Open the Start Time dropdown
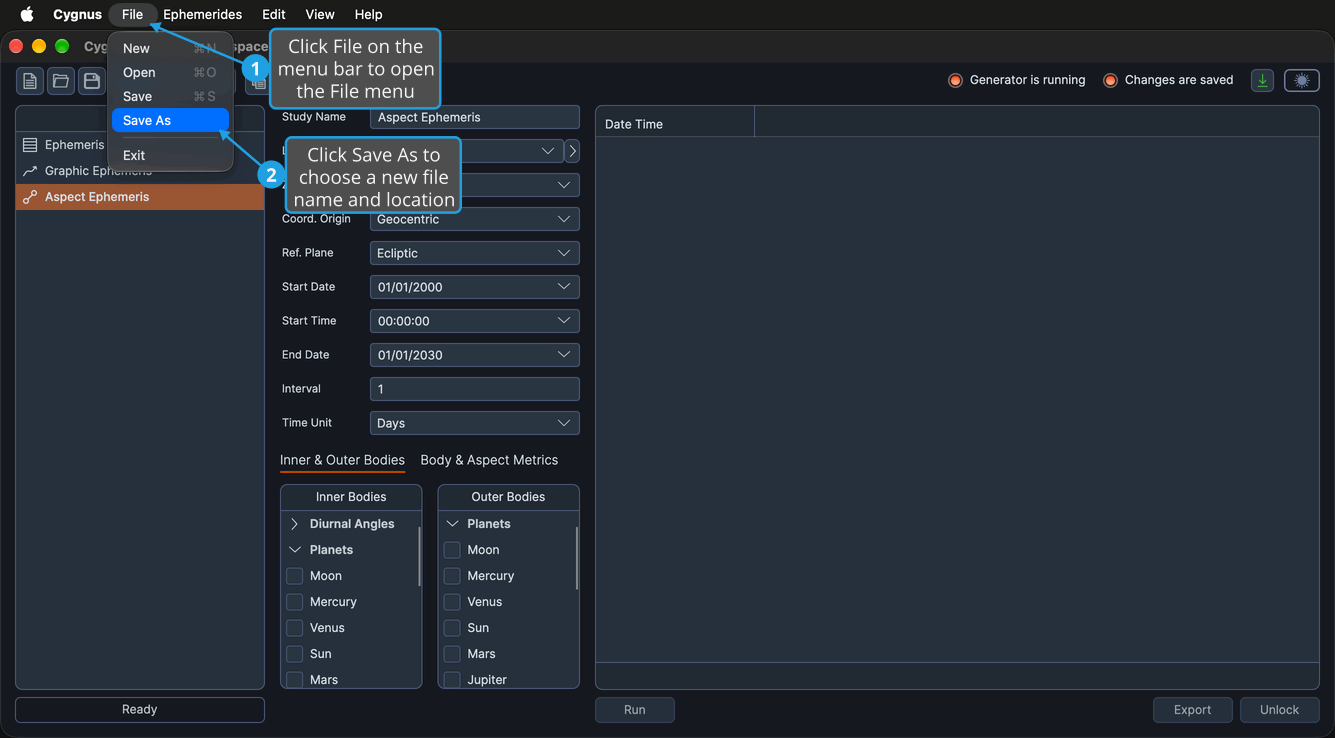Viewport: 1335px width, 738px height. (475, 321)
